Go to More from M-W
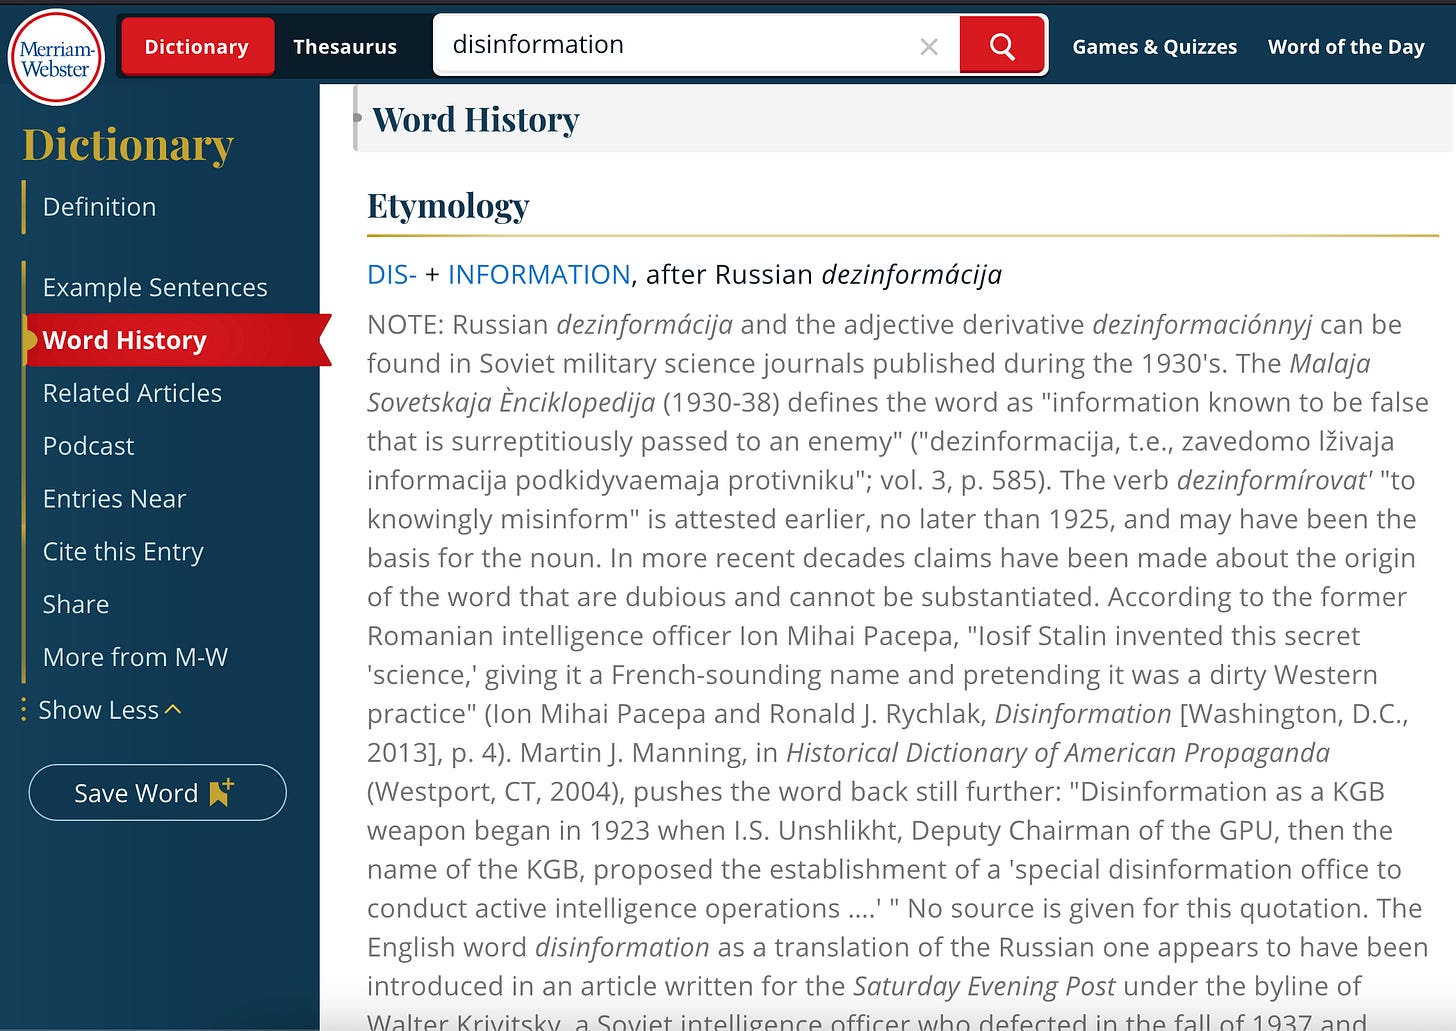 tap(135, 657)
